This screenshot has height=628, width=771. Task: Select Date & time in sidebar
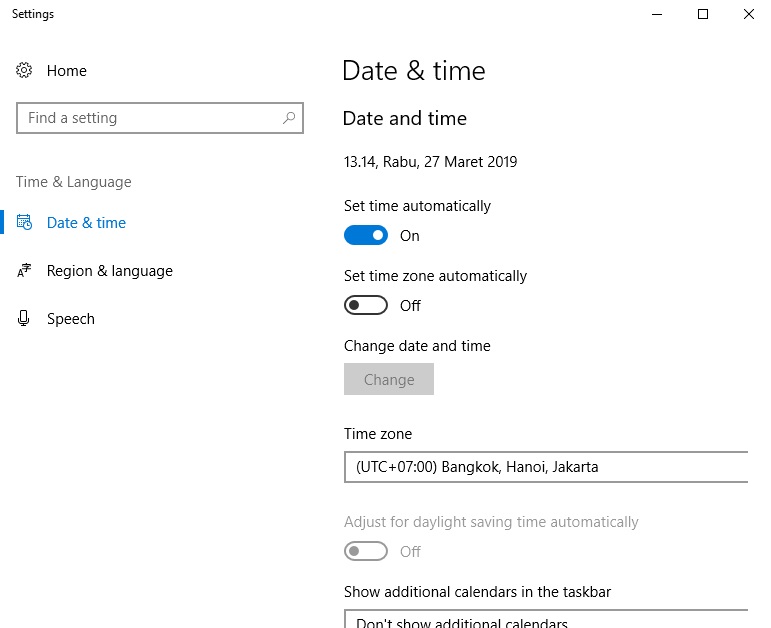pos(86,223)
